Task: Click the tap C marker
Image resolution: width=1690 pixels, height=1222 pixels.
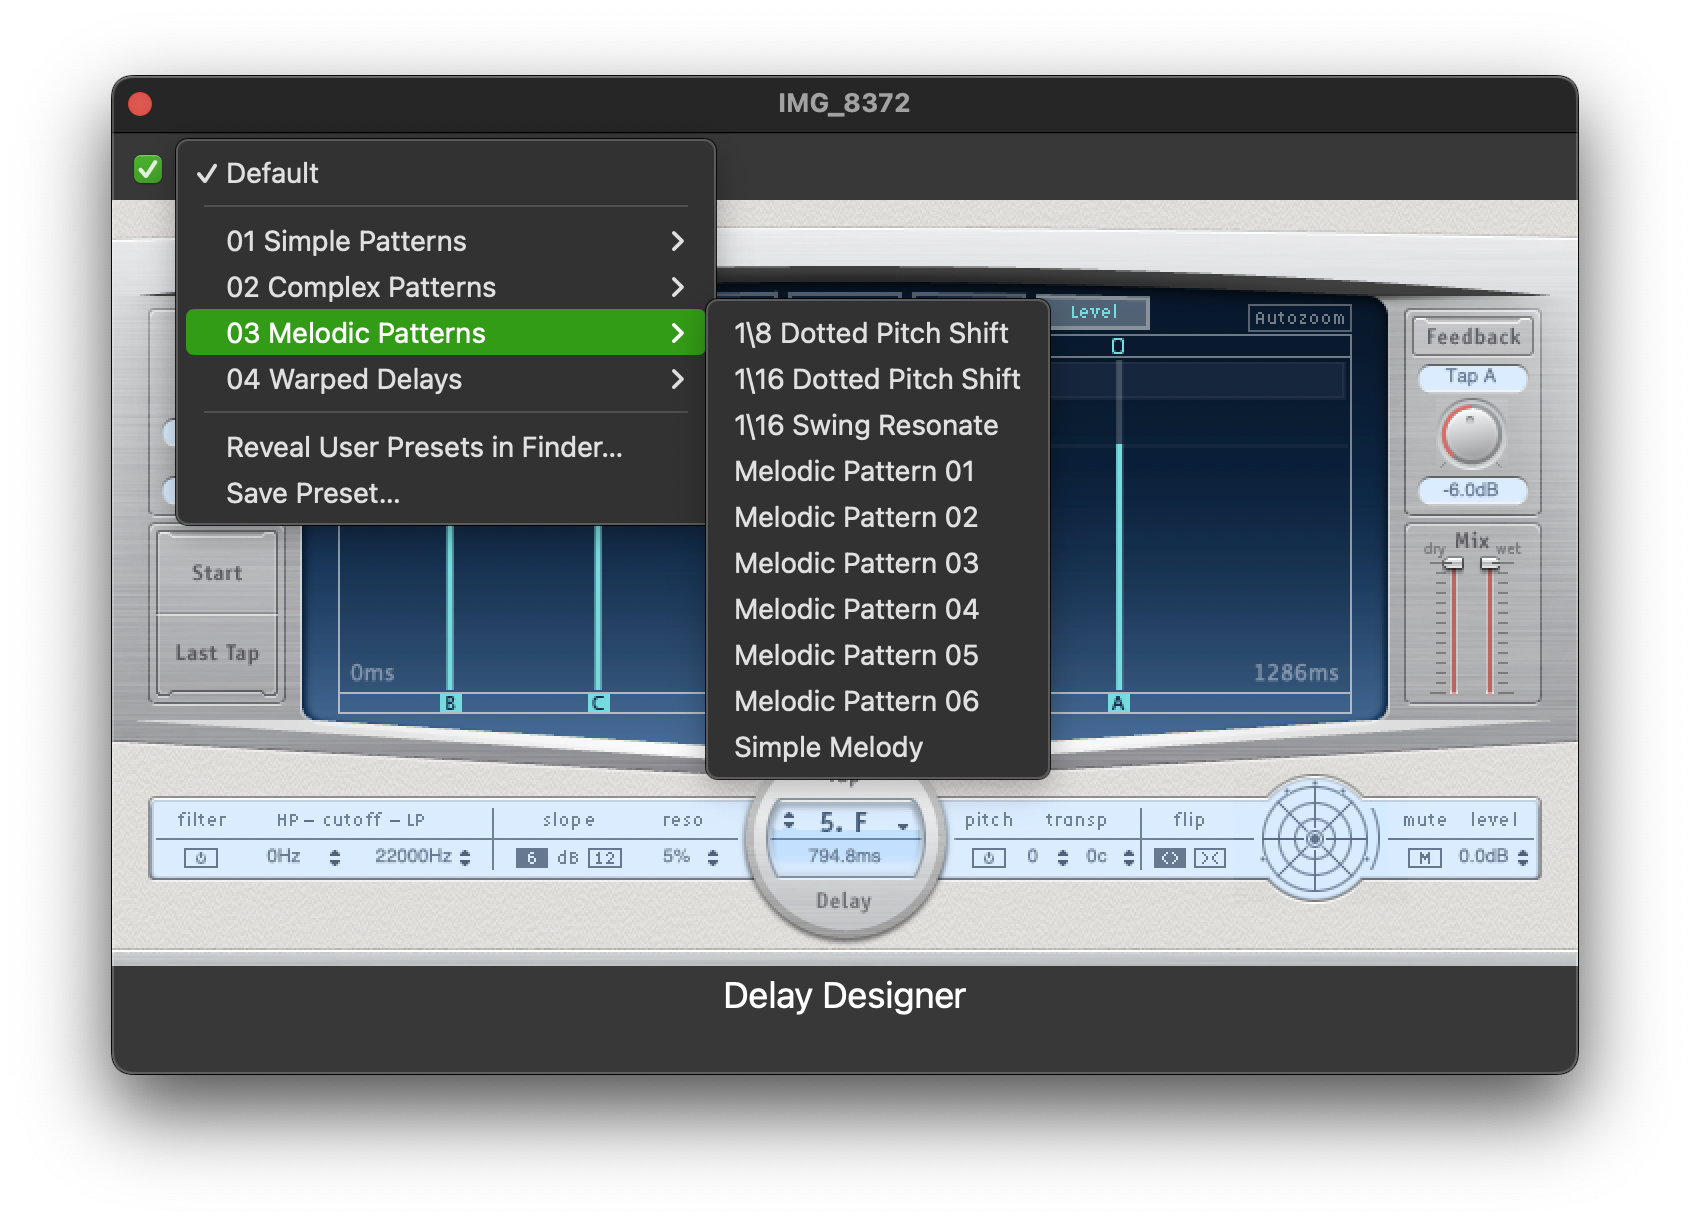Action: [598, 703]
